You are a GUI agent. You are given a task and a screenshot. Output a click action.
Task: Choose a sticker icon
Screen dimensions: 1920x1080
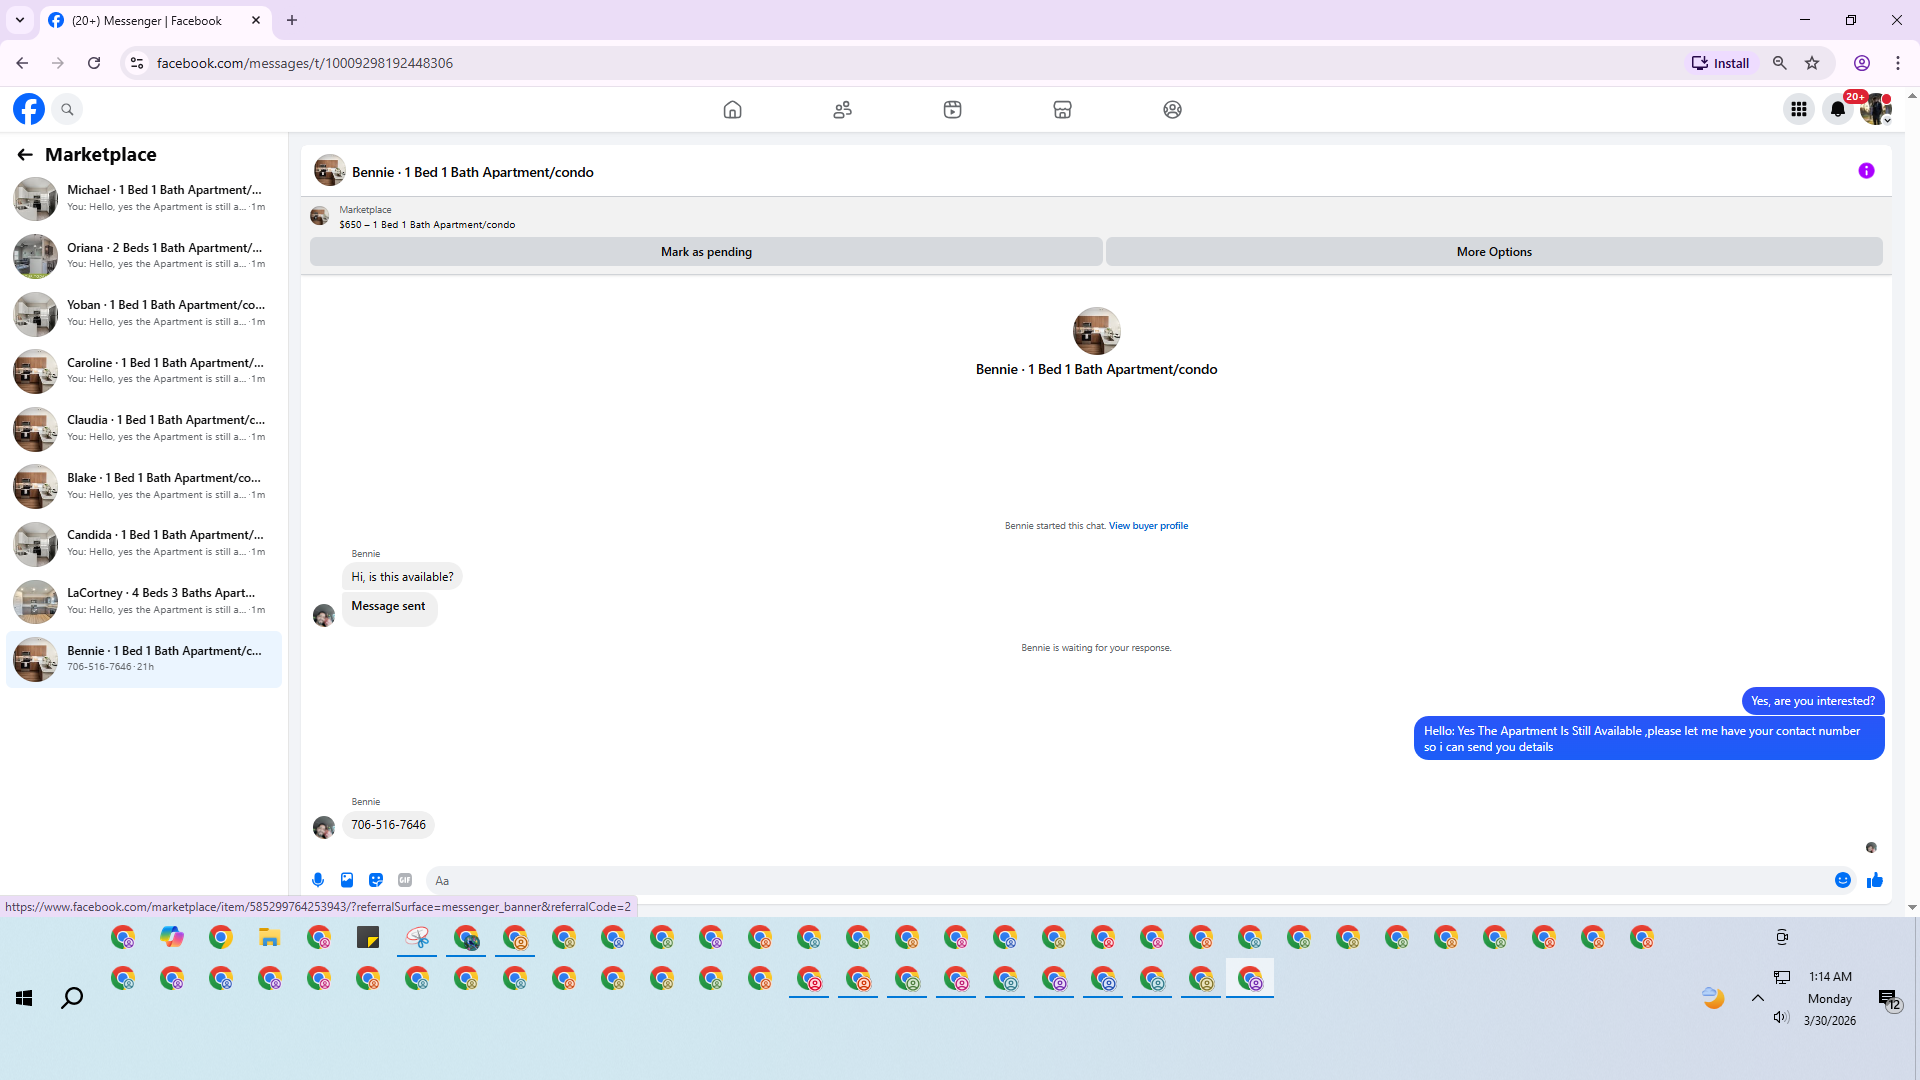(x=376, y=880)
